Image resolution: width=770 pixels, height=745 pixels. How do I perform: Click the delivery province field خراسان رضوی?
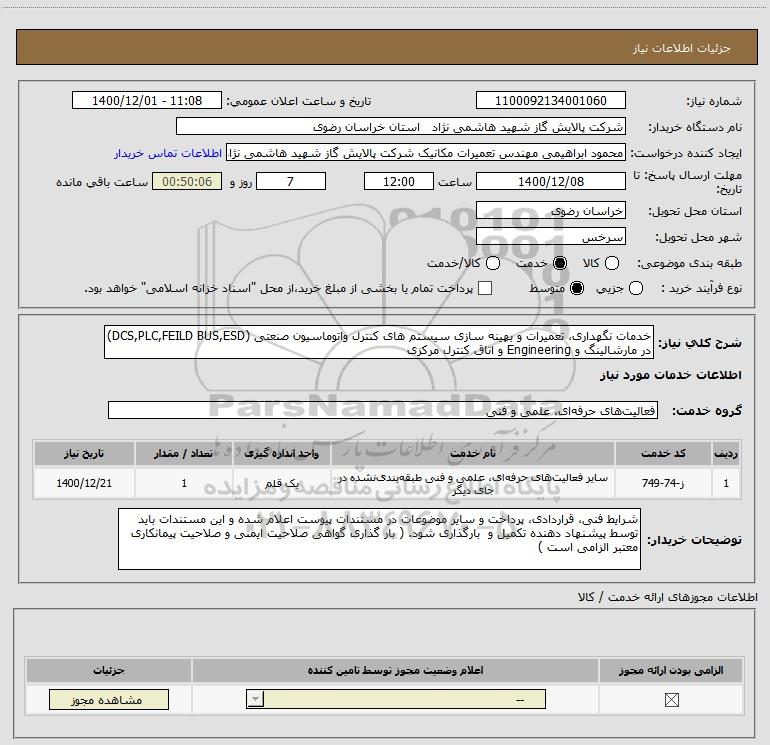click(x=550, y=211)
